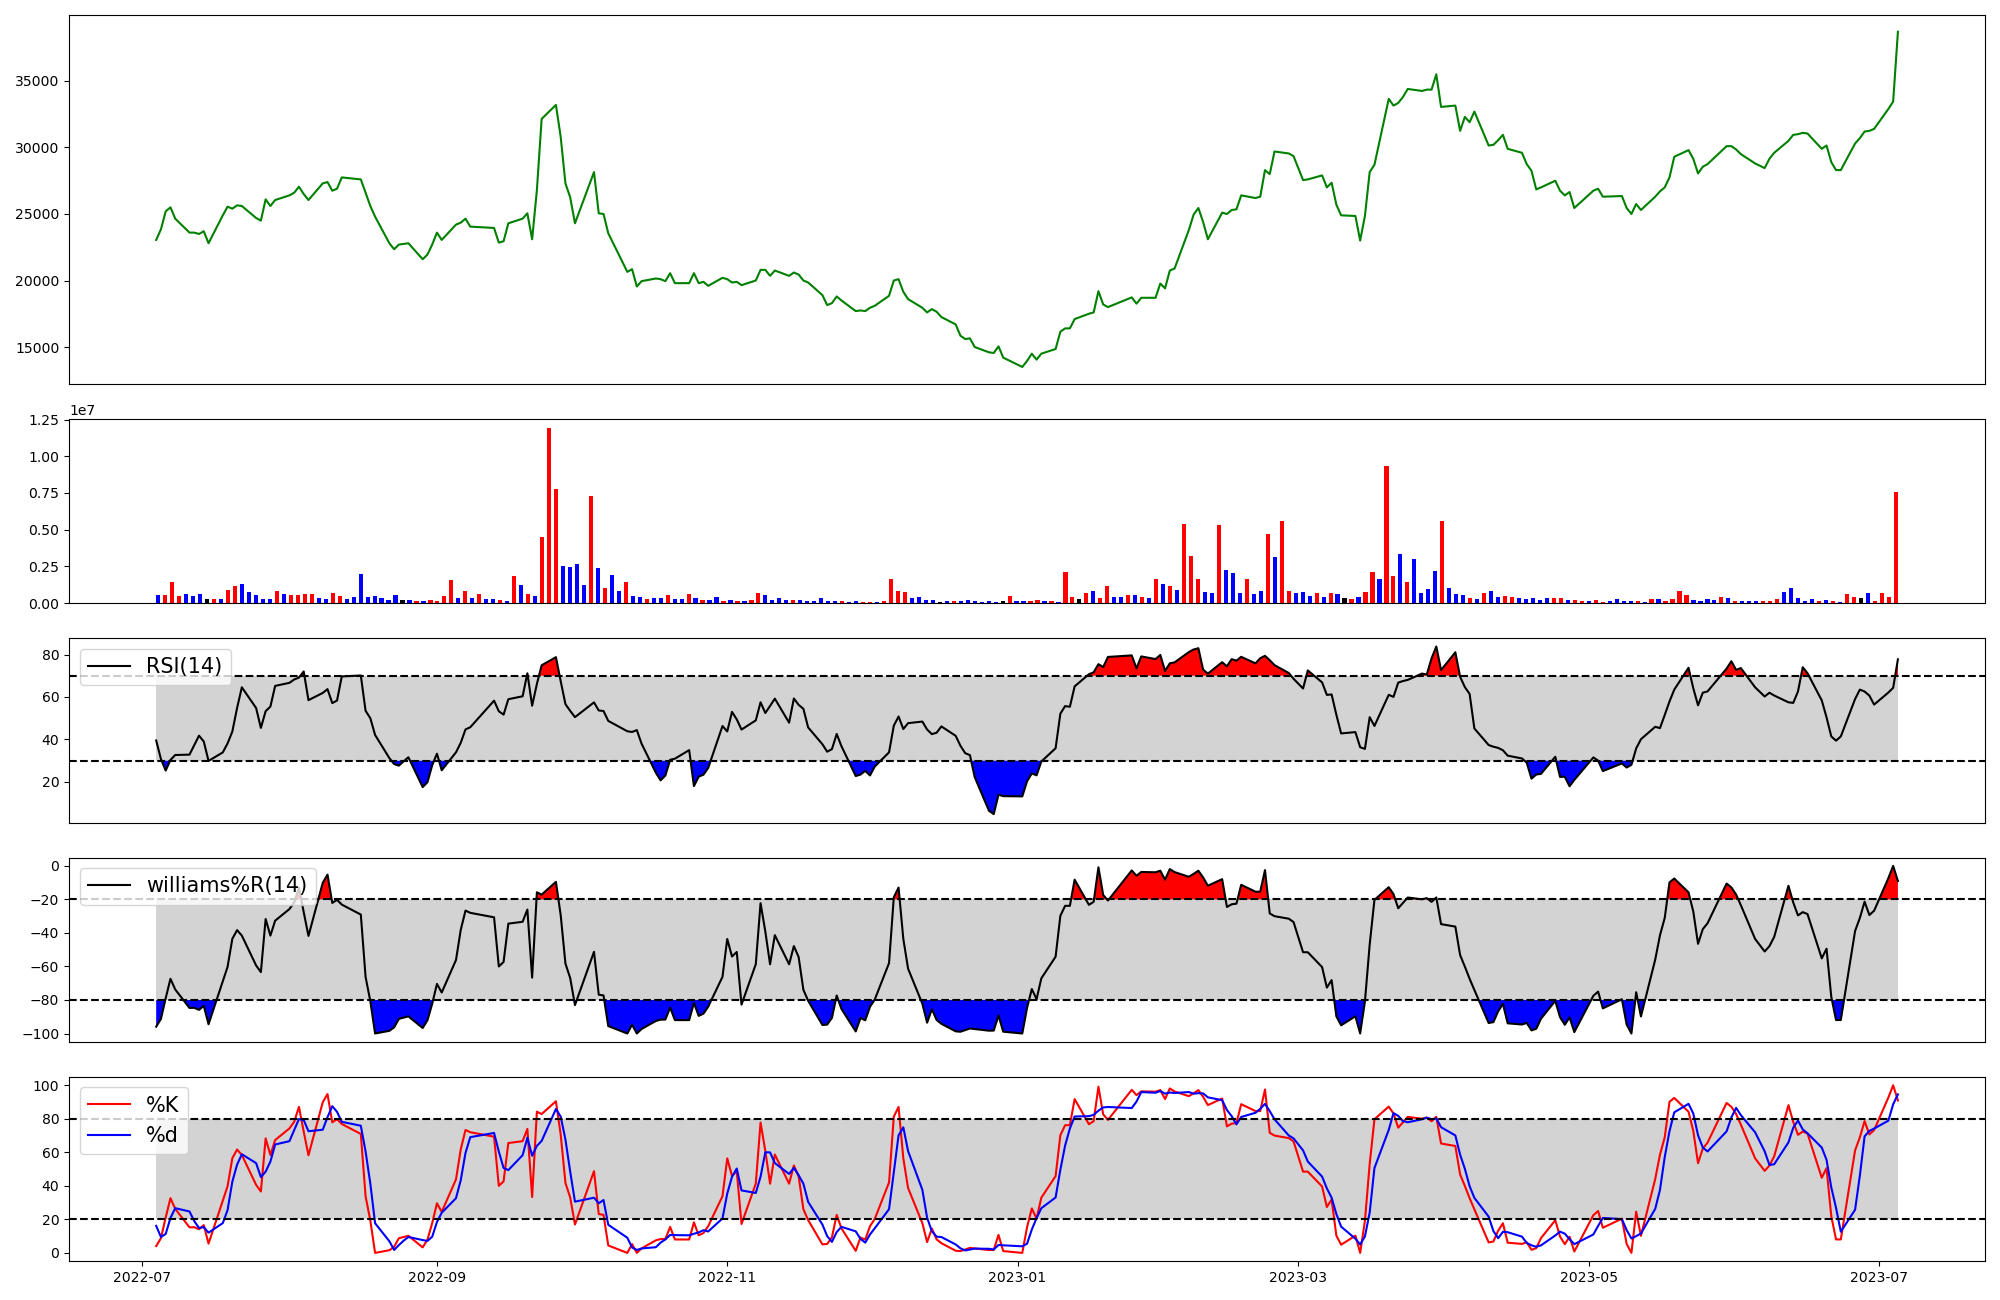Click the %K legend text
The image size is (2000, 1300).
(x=162, y=1105)
